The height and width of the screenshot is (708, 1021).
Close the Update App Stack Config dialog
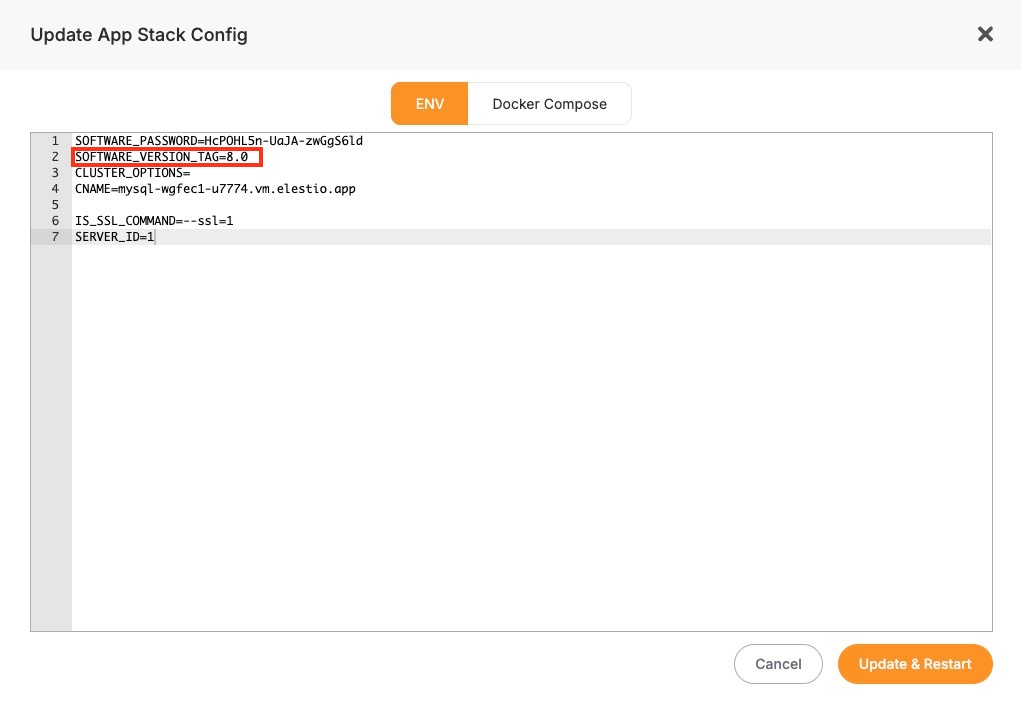click(x=985, y=35)
